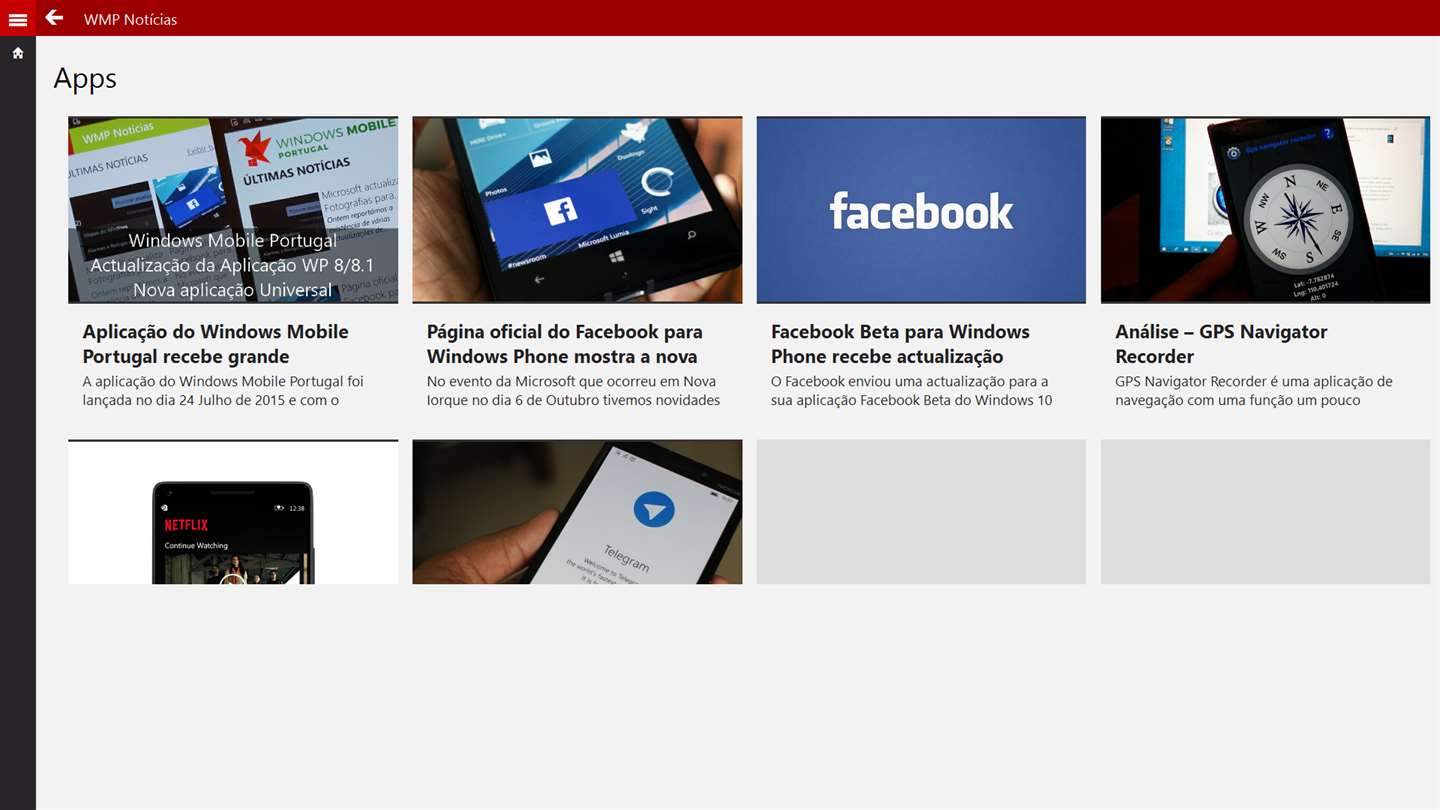Open the Lumia Facebook tile photo
The image size is (1440, 810).
[577, 210]
